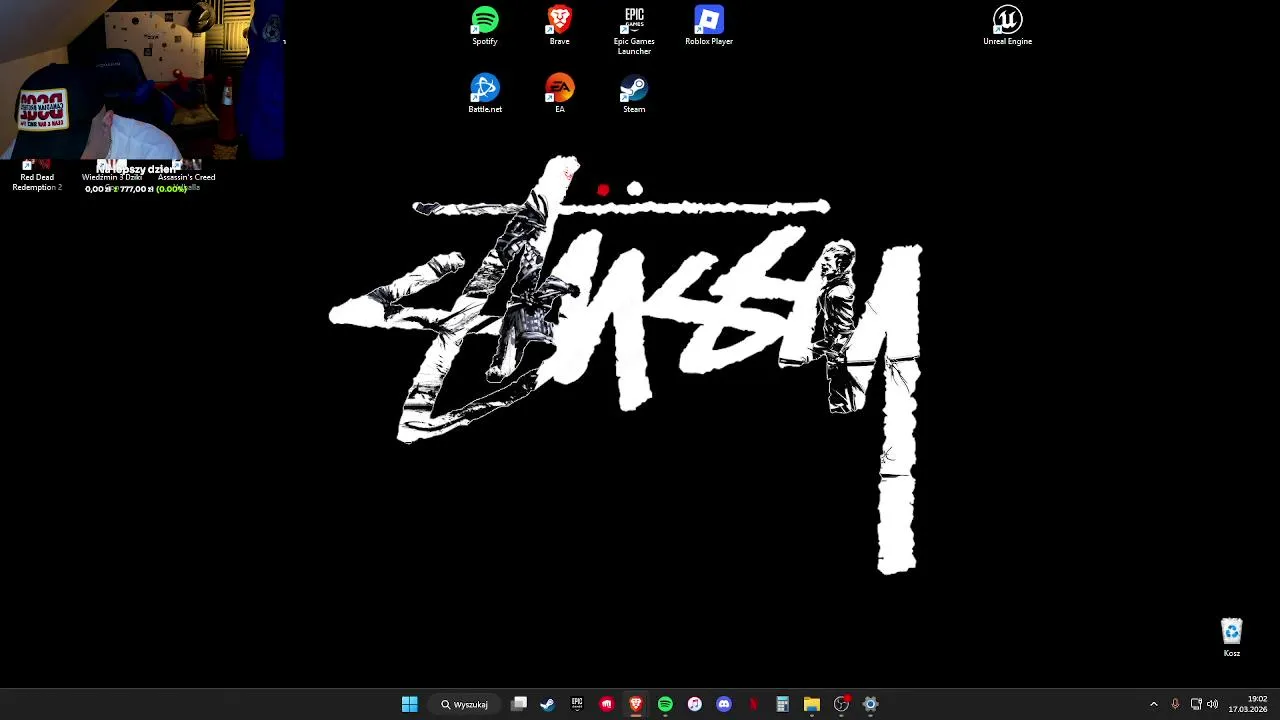Switch to Brave in the taskbar

pyautogui.click(x=635, y=704)
